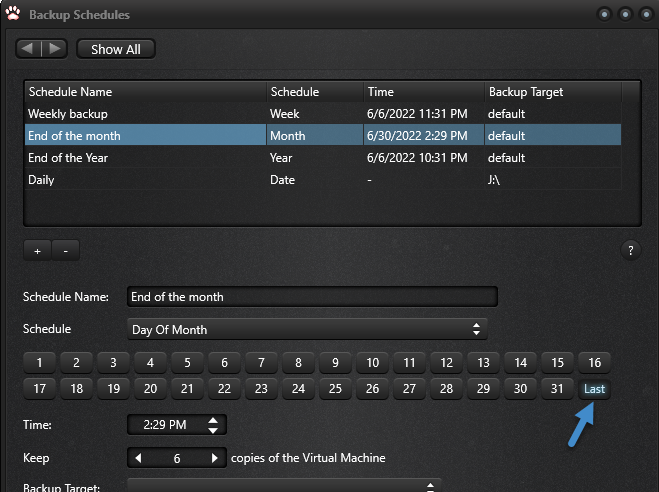Viewport: 659px width, 492px height.
Task: Decrease time with the down stepper arrow
Action: click(213, 430)
